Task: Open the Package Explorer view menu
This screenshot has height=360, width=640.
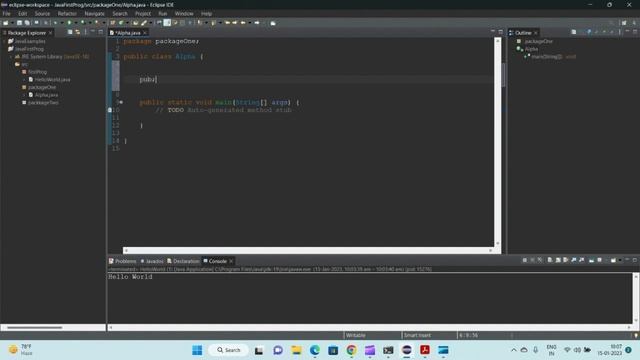Action: (x=85, y=32)
